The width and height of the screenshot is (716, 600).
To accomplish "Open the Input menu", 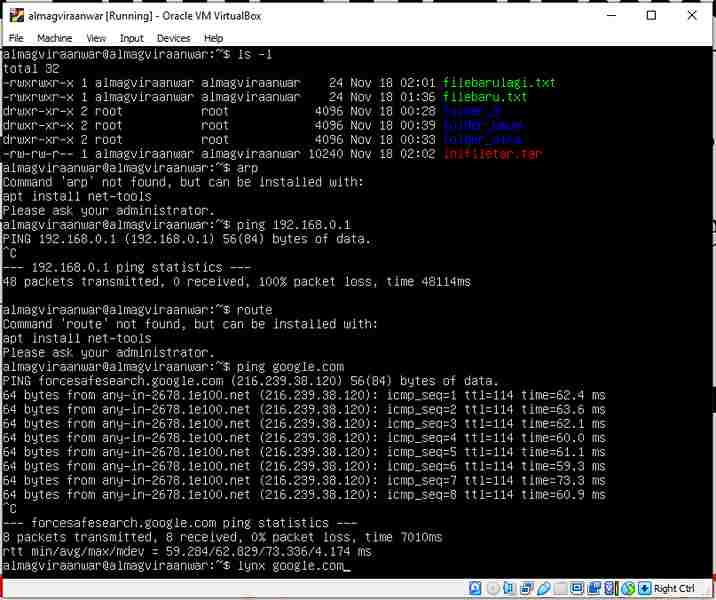I will (132, 38).
